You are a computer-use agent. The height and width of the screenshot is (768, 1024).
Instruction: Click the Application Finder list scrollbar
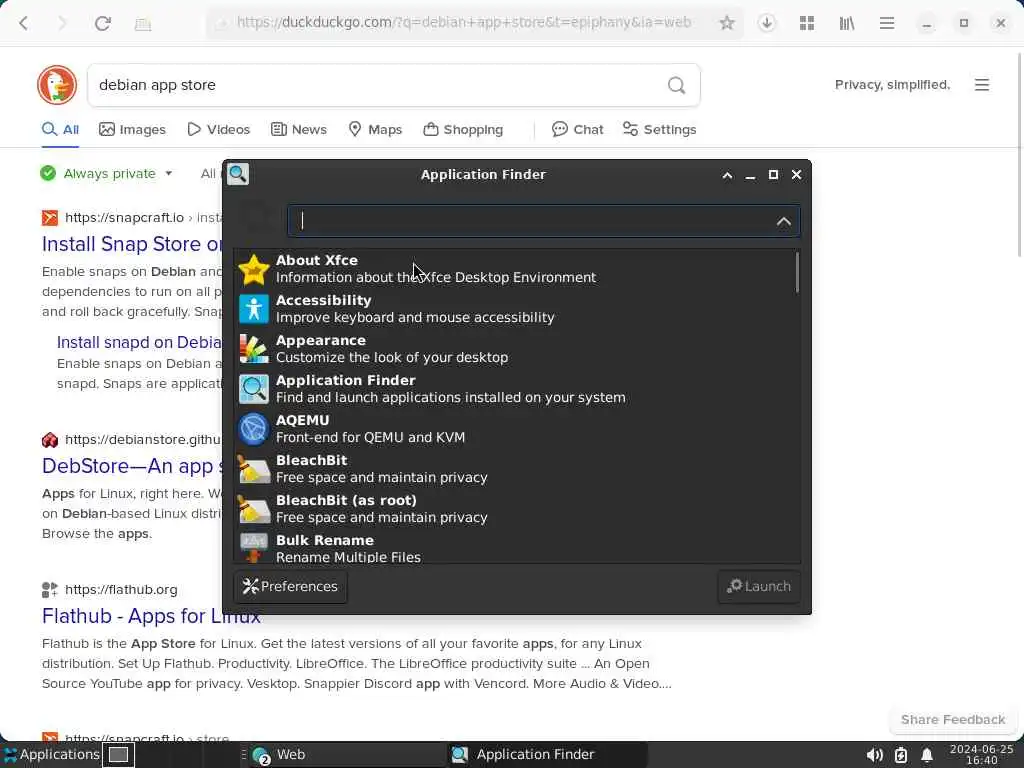click(797, 272)
